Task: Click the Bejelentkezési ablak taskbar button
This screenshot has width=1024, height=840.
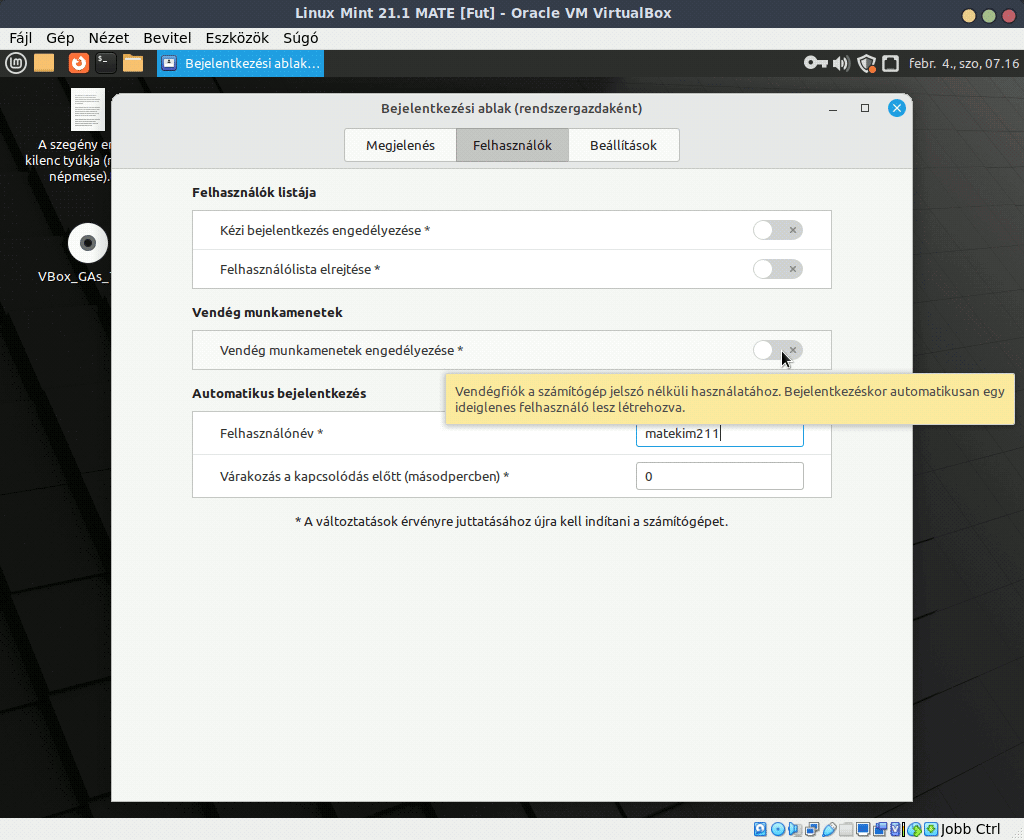Action: 240,63
